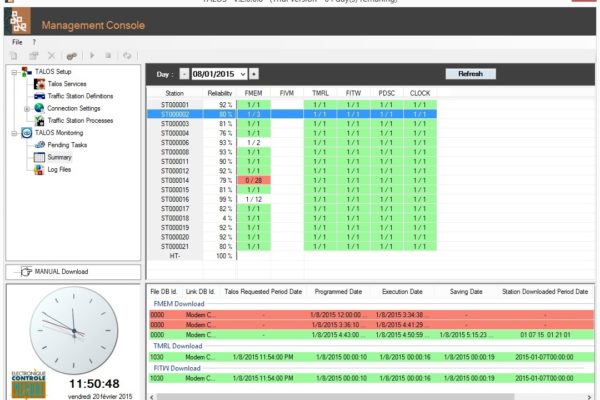The width and height of the screenshot is (600, 400).
Task: Sort by the Reliability column header
Action: (x=220, y=93)
